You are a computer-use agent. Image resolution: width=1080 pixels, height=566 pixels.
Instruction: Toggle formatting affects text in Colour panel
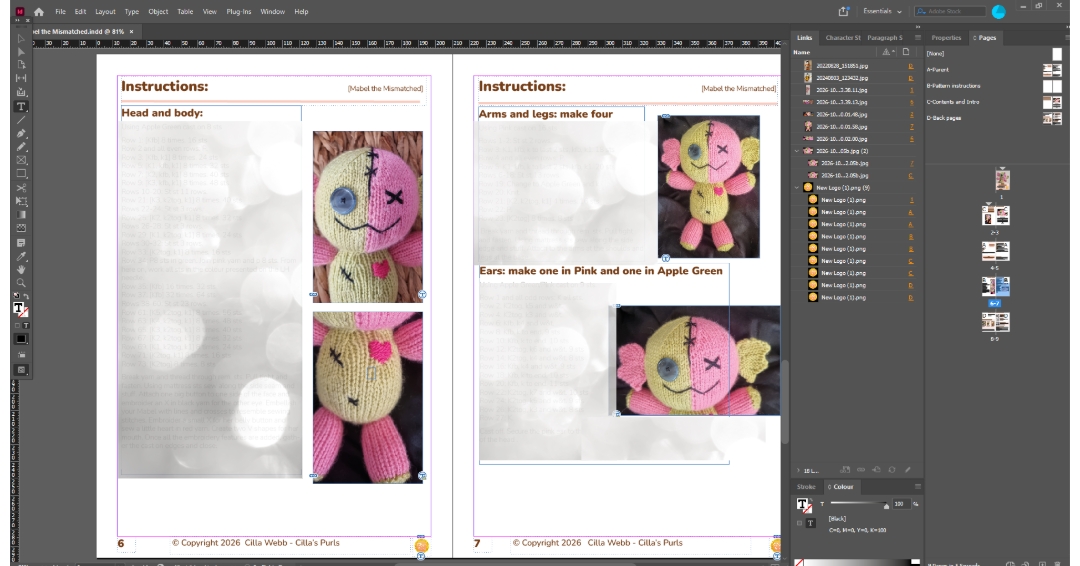[x=811, y=523]
